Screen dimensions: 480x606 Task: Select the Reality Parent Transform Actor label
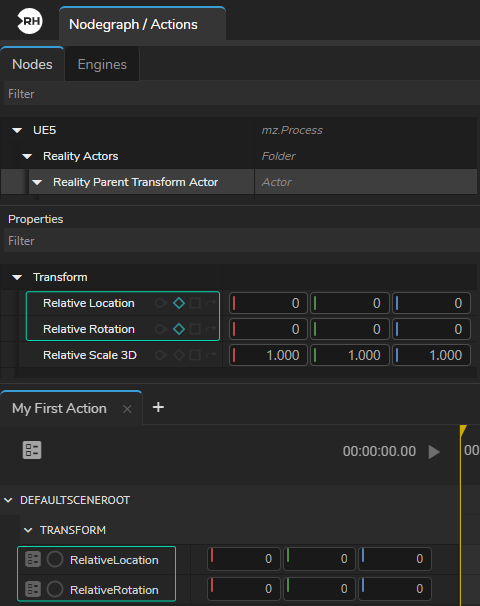135,182
